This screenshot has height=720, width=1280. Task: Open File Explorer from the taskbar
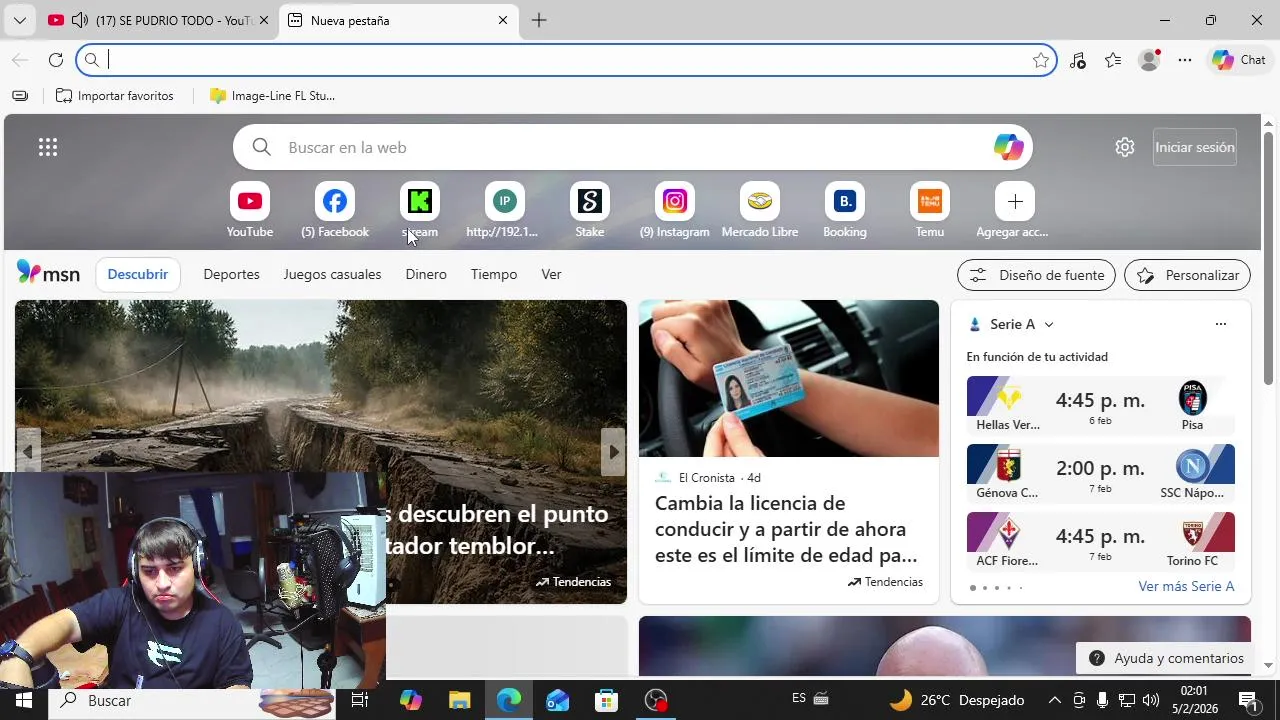pyautogui.click(x=459, y=700)
